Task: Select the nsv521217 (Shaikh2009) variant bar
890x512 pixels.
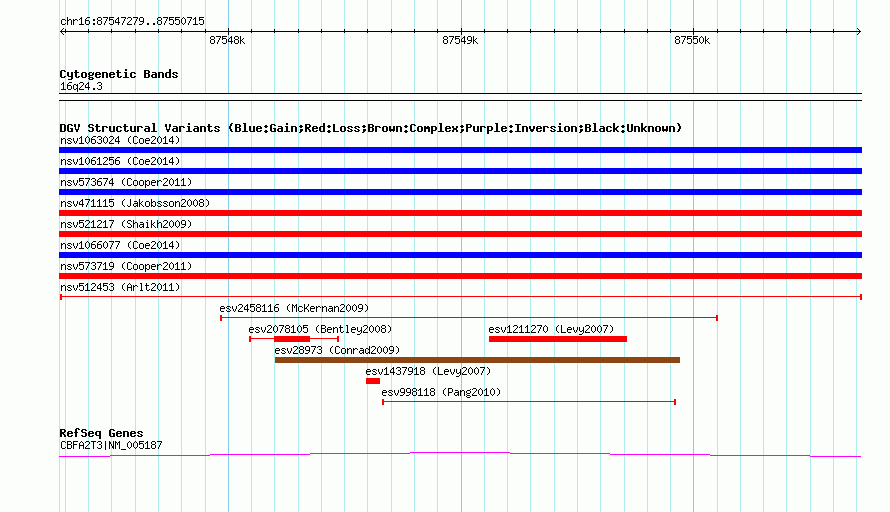Action: (460, 234)
